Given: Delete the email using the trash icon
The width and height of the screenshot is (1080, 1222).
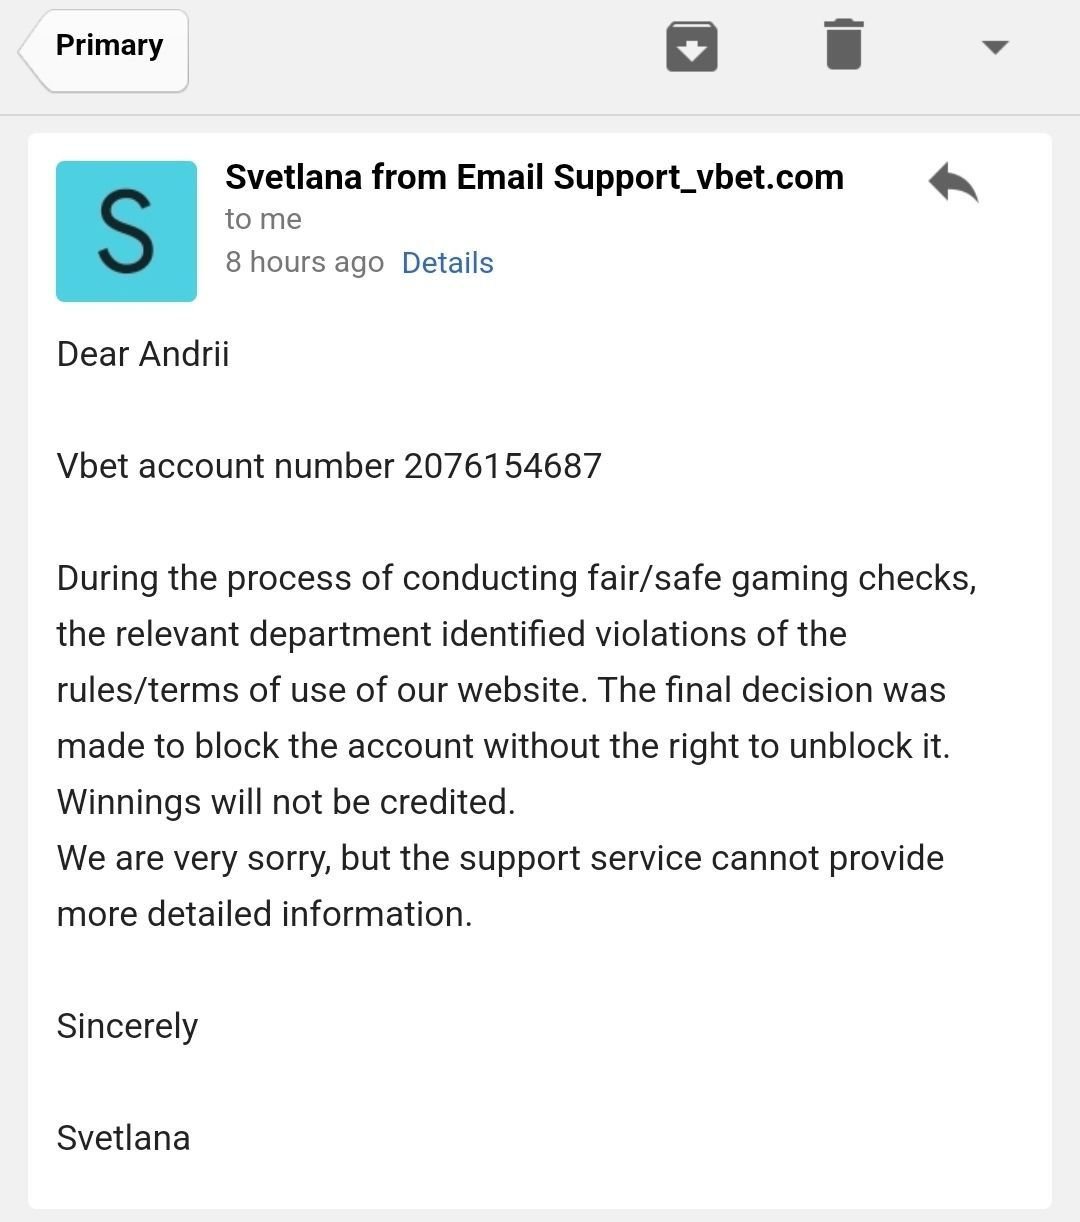Looking at the screenshot, I should point(844,45).
